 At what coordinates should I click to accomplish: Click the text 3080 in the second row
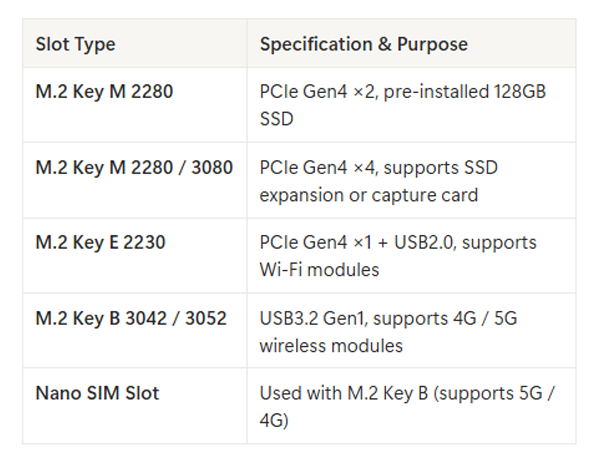pyautogui.click(x=211, y=167)
